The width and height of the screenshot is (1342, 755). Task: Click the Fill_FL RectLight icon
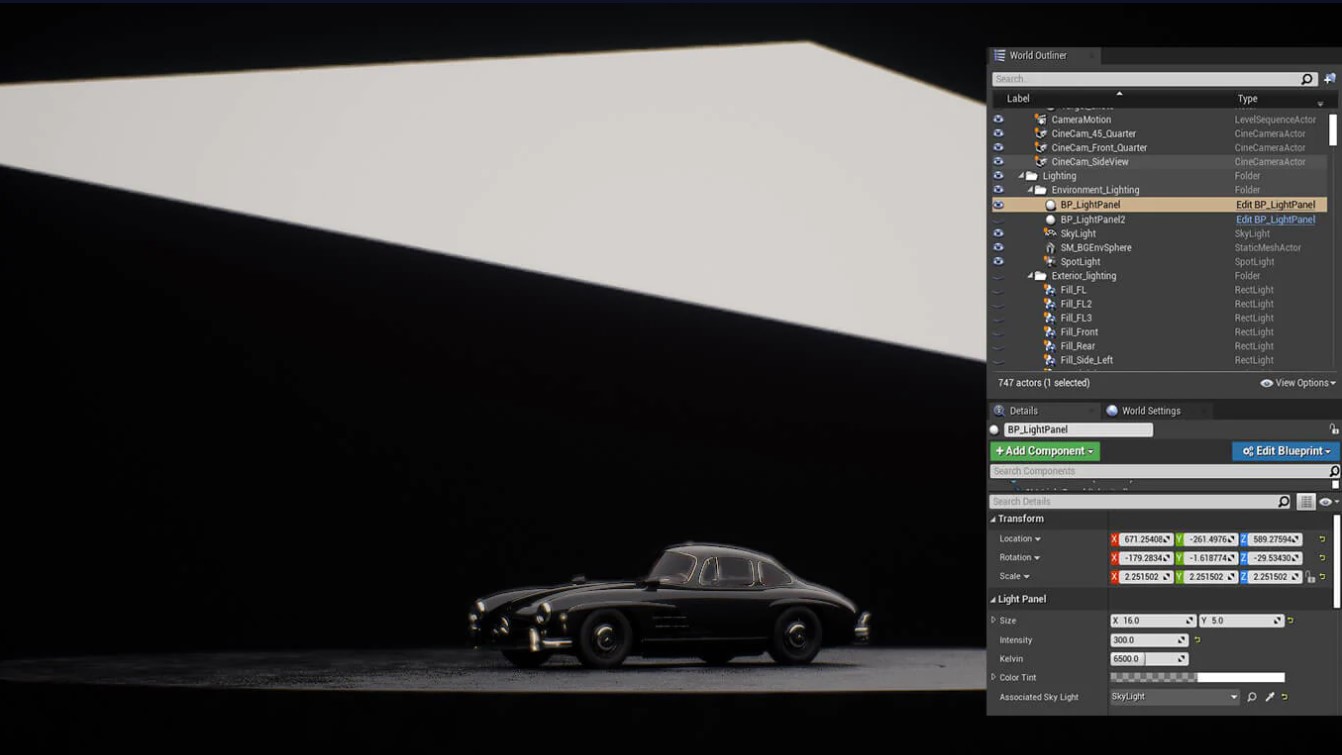1049,289
